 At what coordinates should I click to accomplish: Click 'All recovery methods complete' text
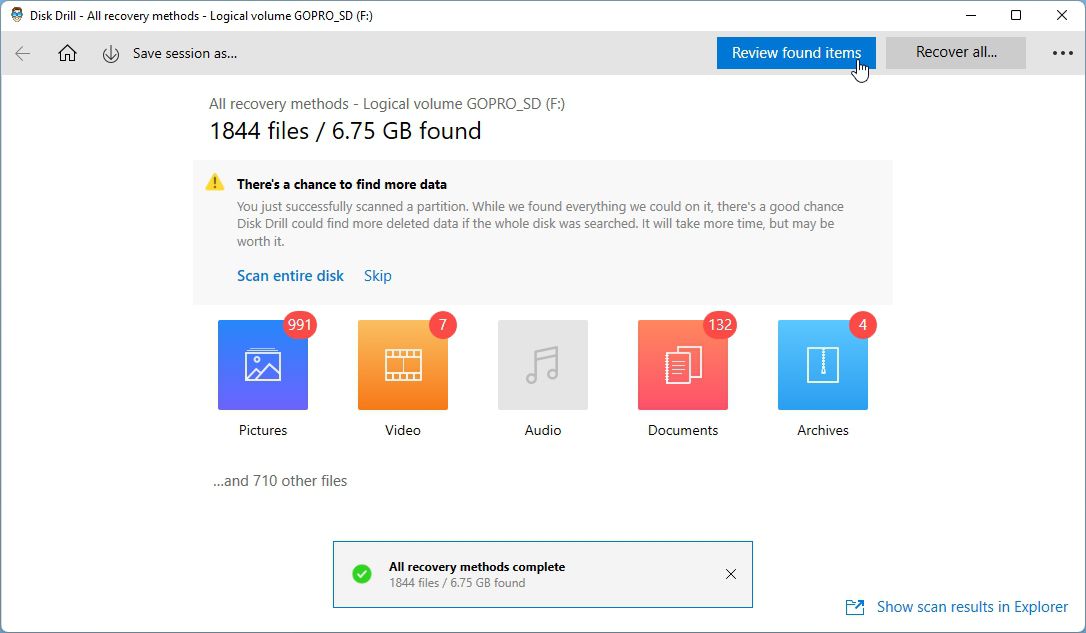pyautogui.click(x=477, y=567)
